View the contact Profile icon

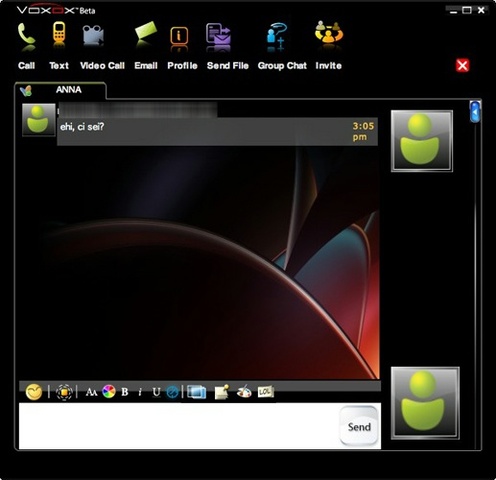pyautogui.click(x=179, y=36)
